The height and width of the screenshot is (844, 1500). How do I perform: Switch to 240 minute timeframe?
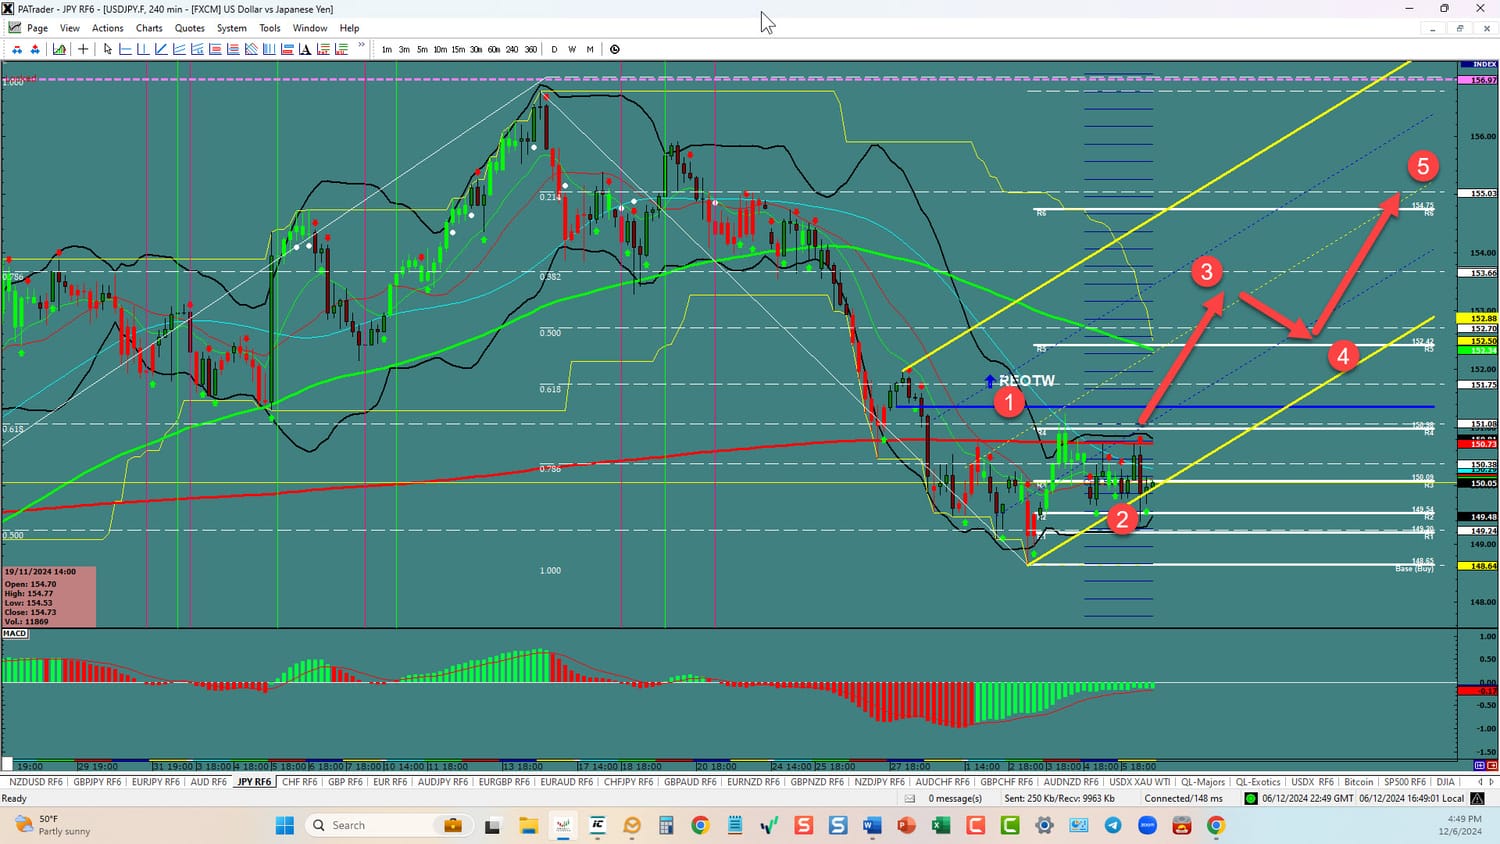(x=512, y=49)
